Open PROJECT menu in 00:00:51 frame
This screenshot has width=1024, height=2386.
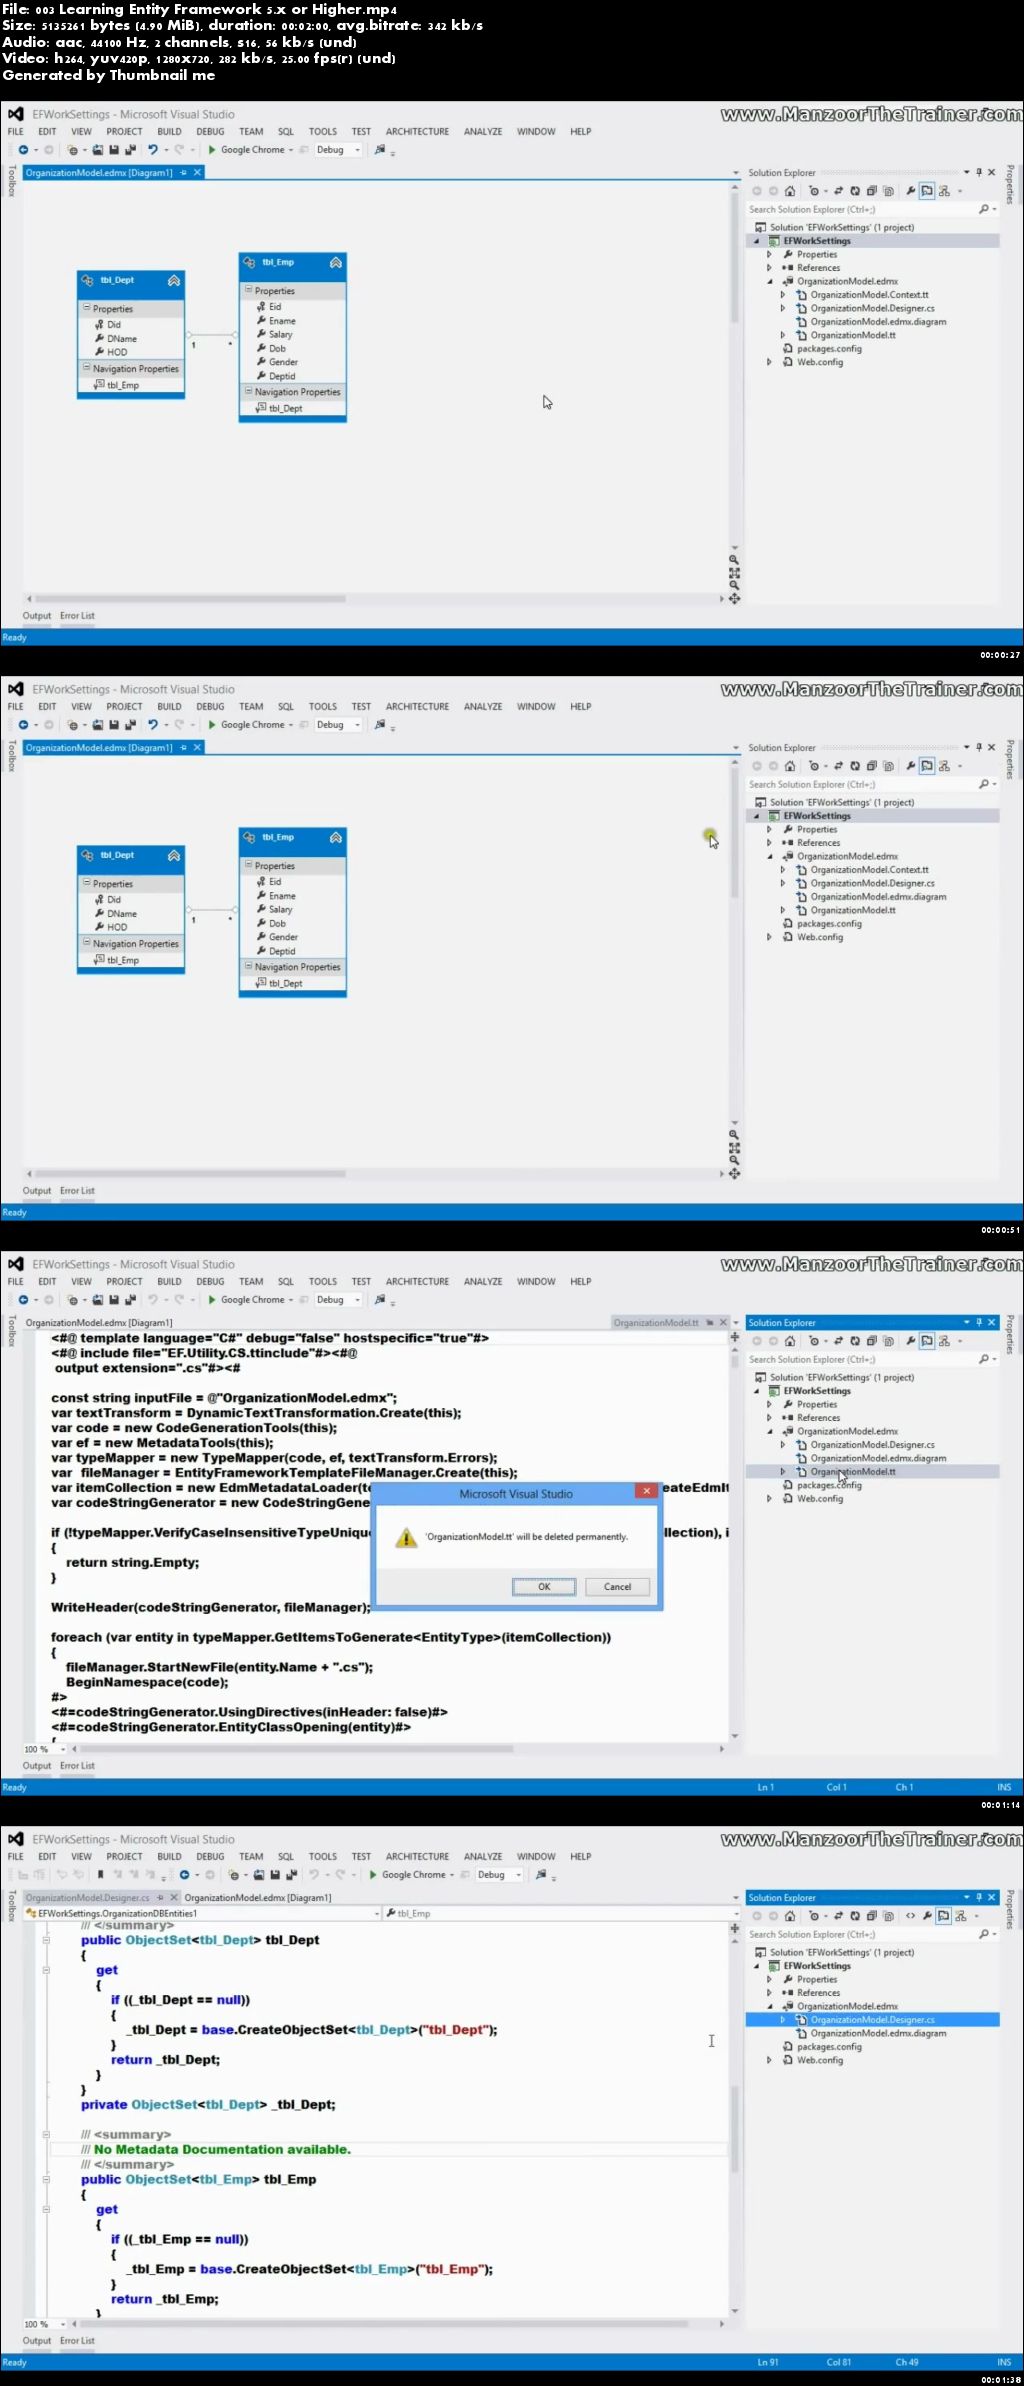[124, 707]
